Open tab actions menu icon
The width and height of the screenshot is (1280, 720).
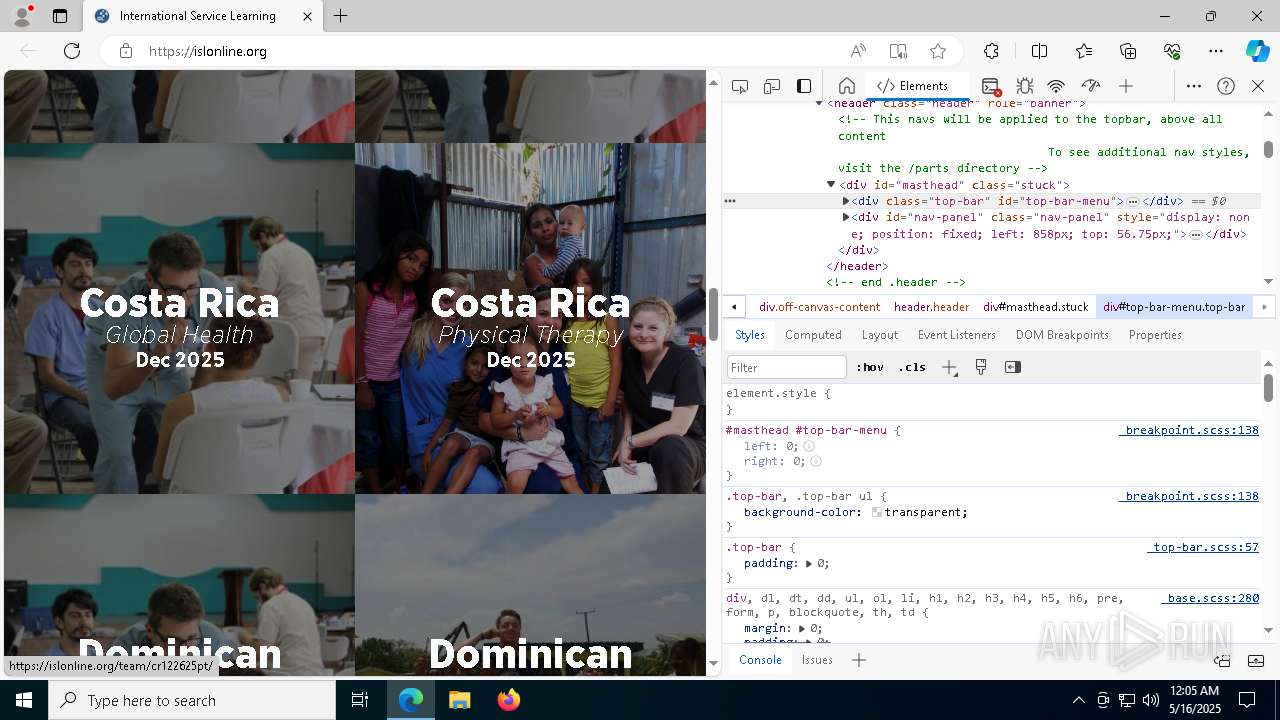(x=60, y=16)
